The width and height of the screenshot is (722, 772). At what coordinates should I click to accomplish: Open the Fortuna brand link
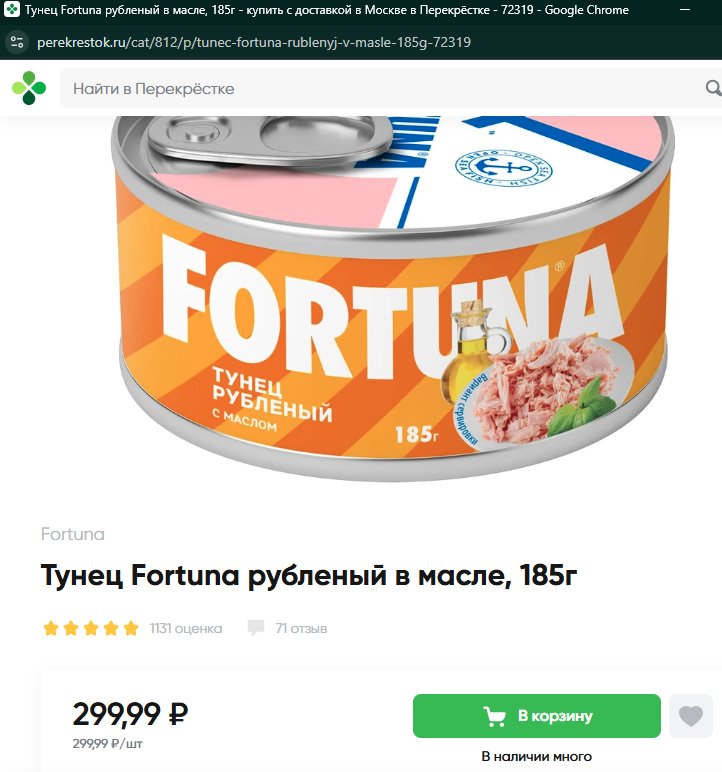72,534
